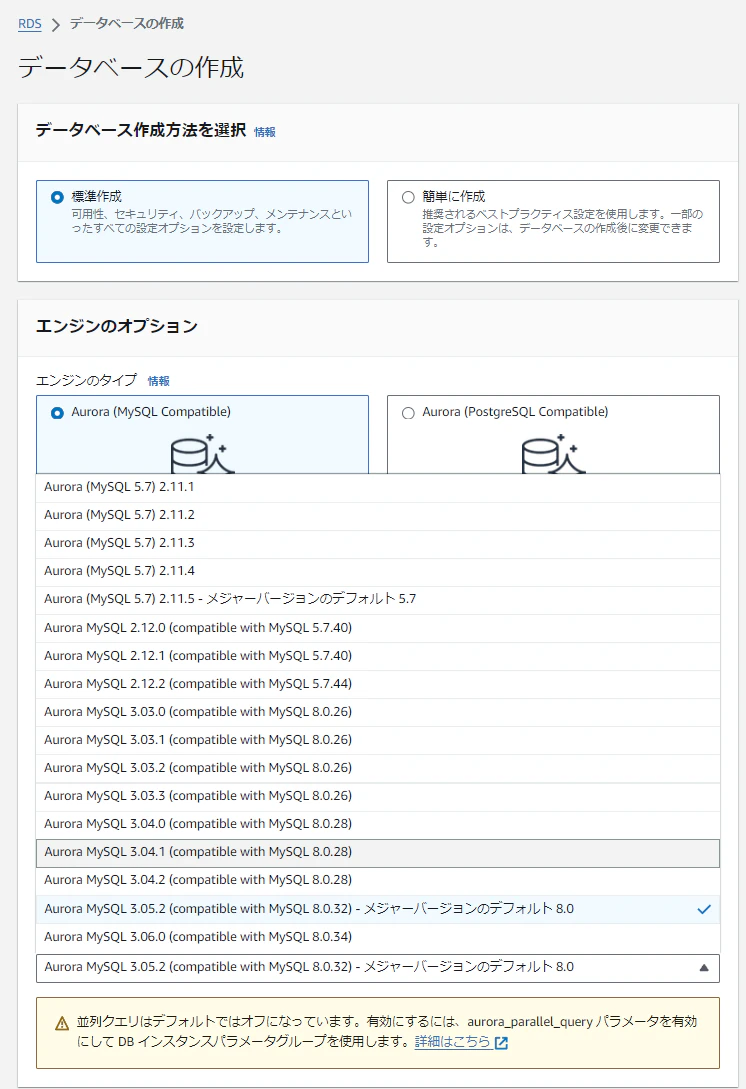746x1089 pixels.
Task: Select the 標準作成 radio button
Action: pyautogui.click(x=58, y=197)
